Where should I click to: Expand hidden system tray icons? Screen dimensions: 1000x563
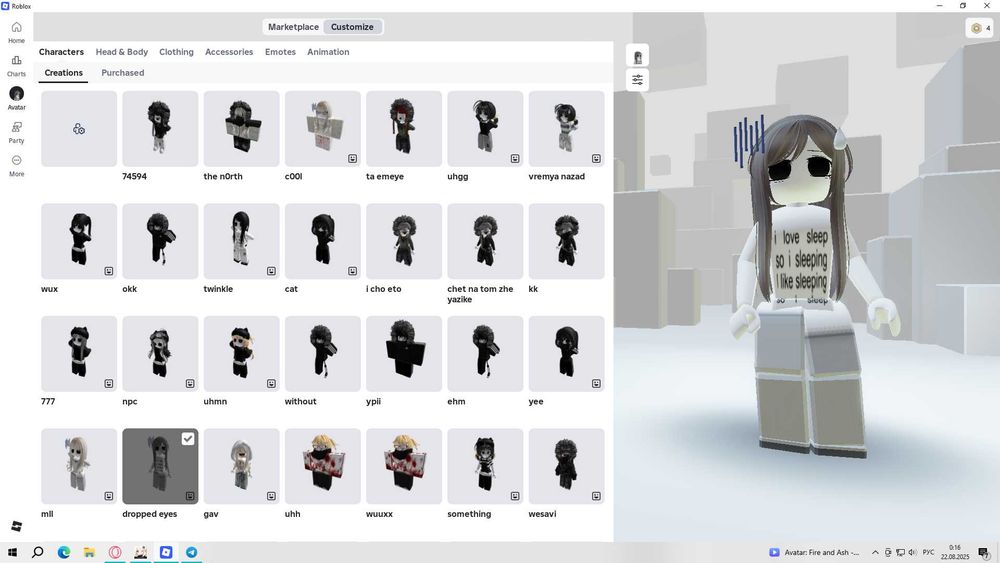click(x=875, y=553)
